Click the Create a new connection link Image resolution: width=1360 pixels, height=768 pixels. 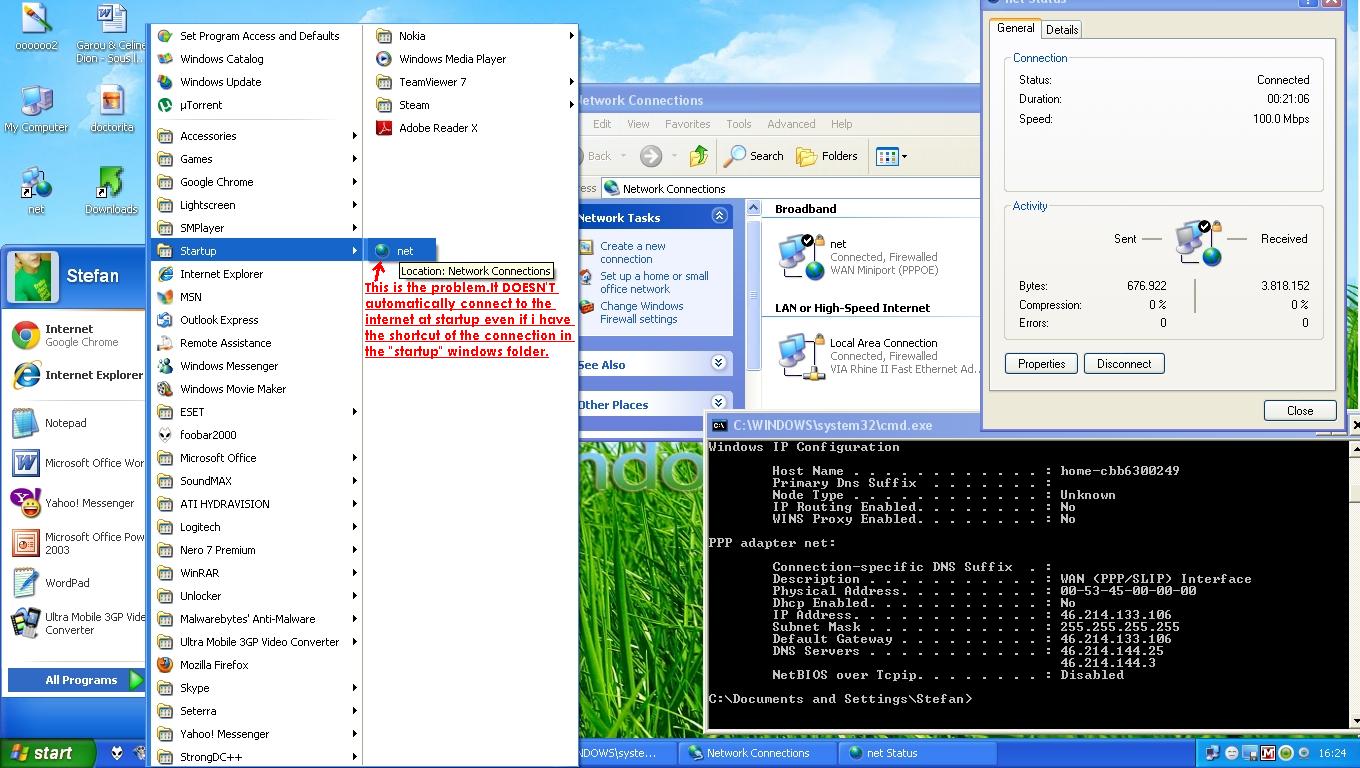[633, 252]
